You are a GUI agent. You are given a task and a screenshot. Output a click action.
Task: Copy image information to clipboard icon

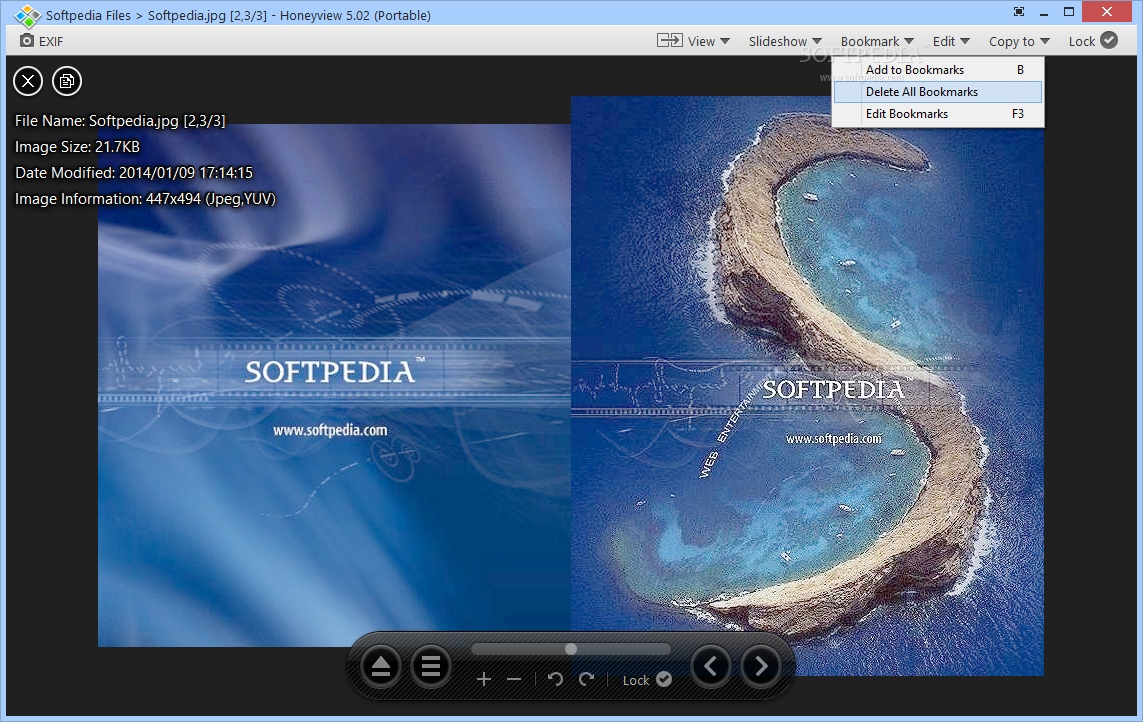click(66, 81)
